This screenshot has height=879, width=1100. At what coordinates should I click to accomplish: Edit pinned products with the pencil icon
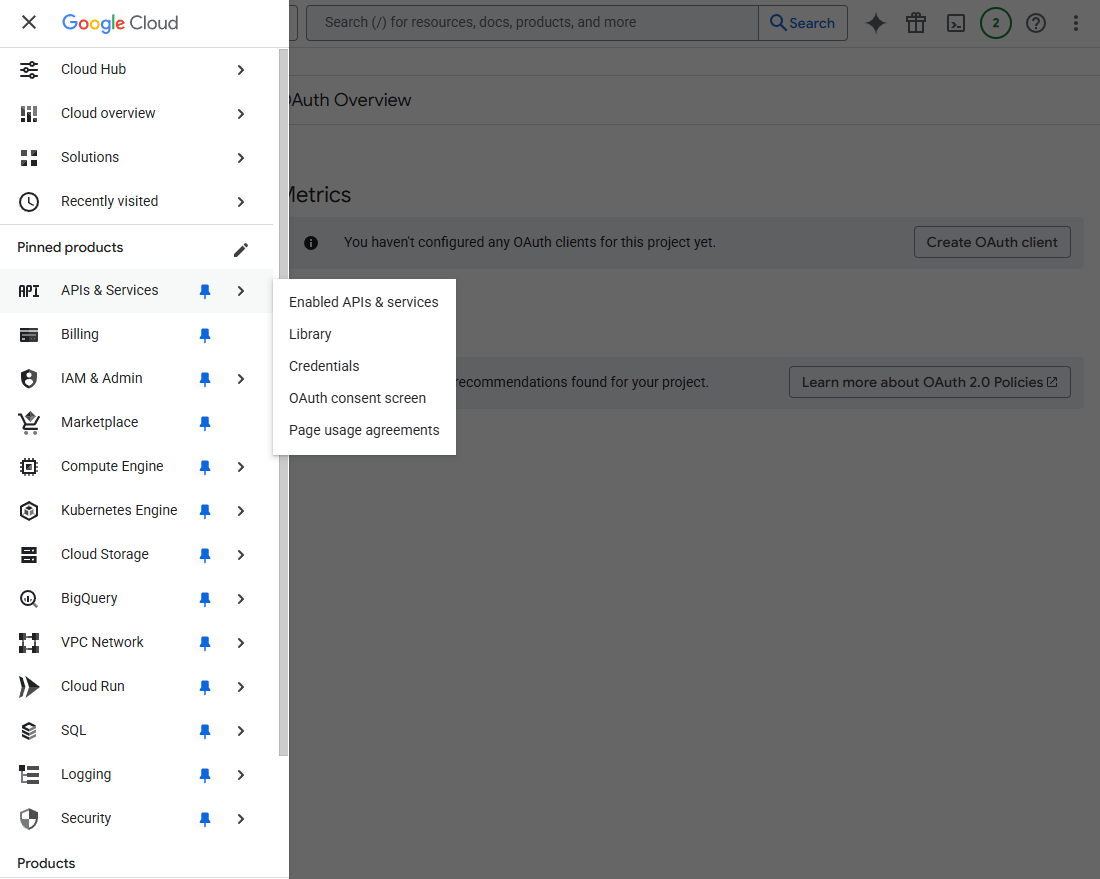(241, 250)
